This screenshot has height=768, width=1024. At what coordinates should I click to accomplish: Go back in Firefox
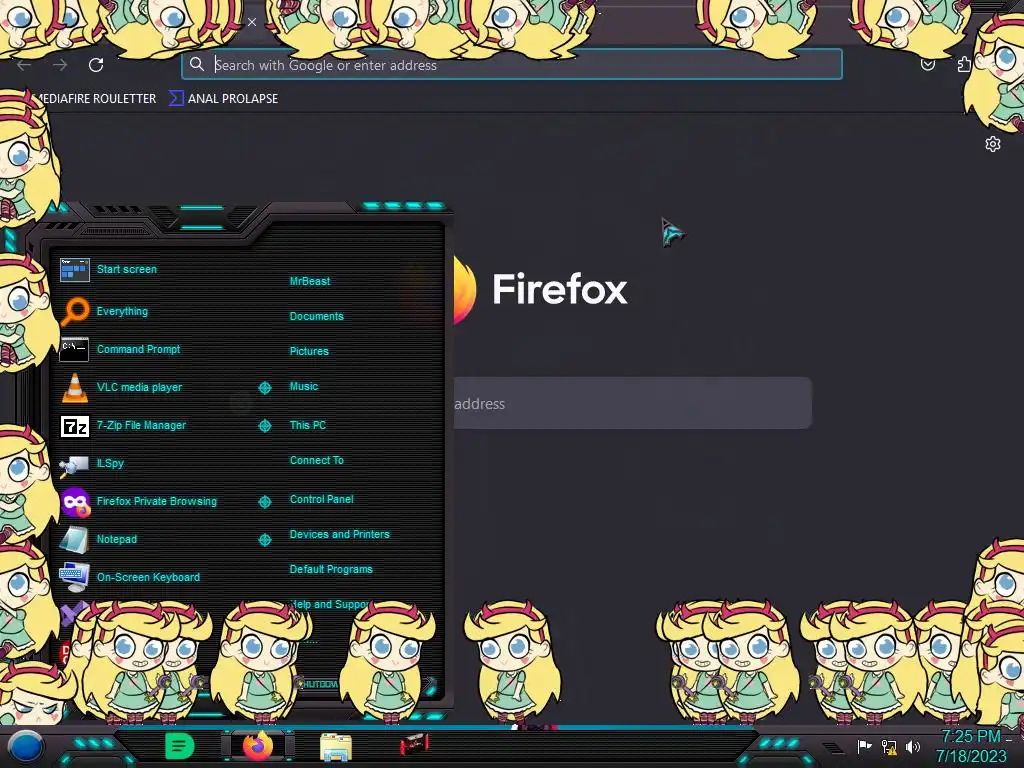coord(24,65)
